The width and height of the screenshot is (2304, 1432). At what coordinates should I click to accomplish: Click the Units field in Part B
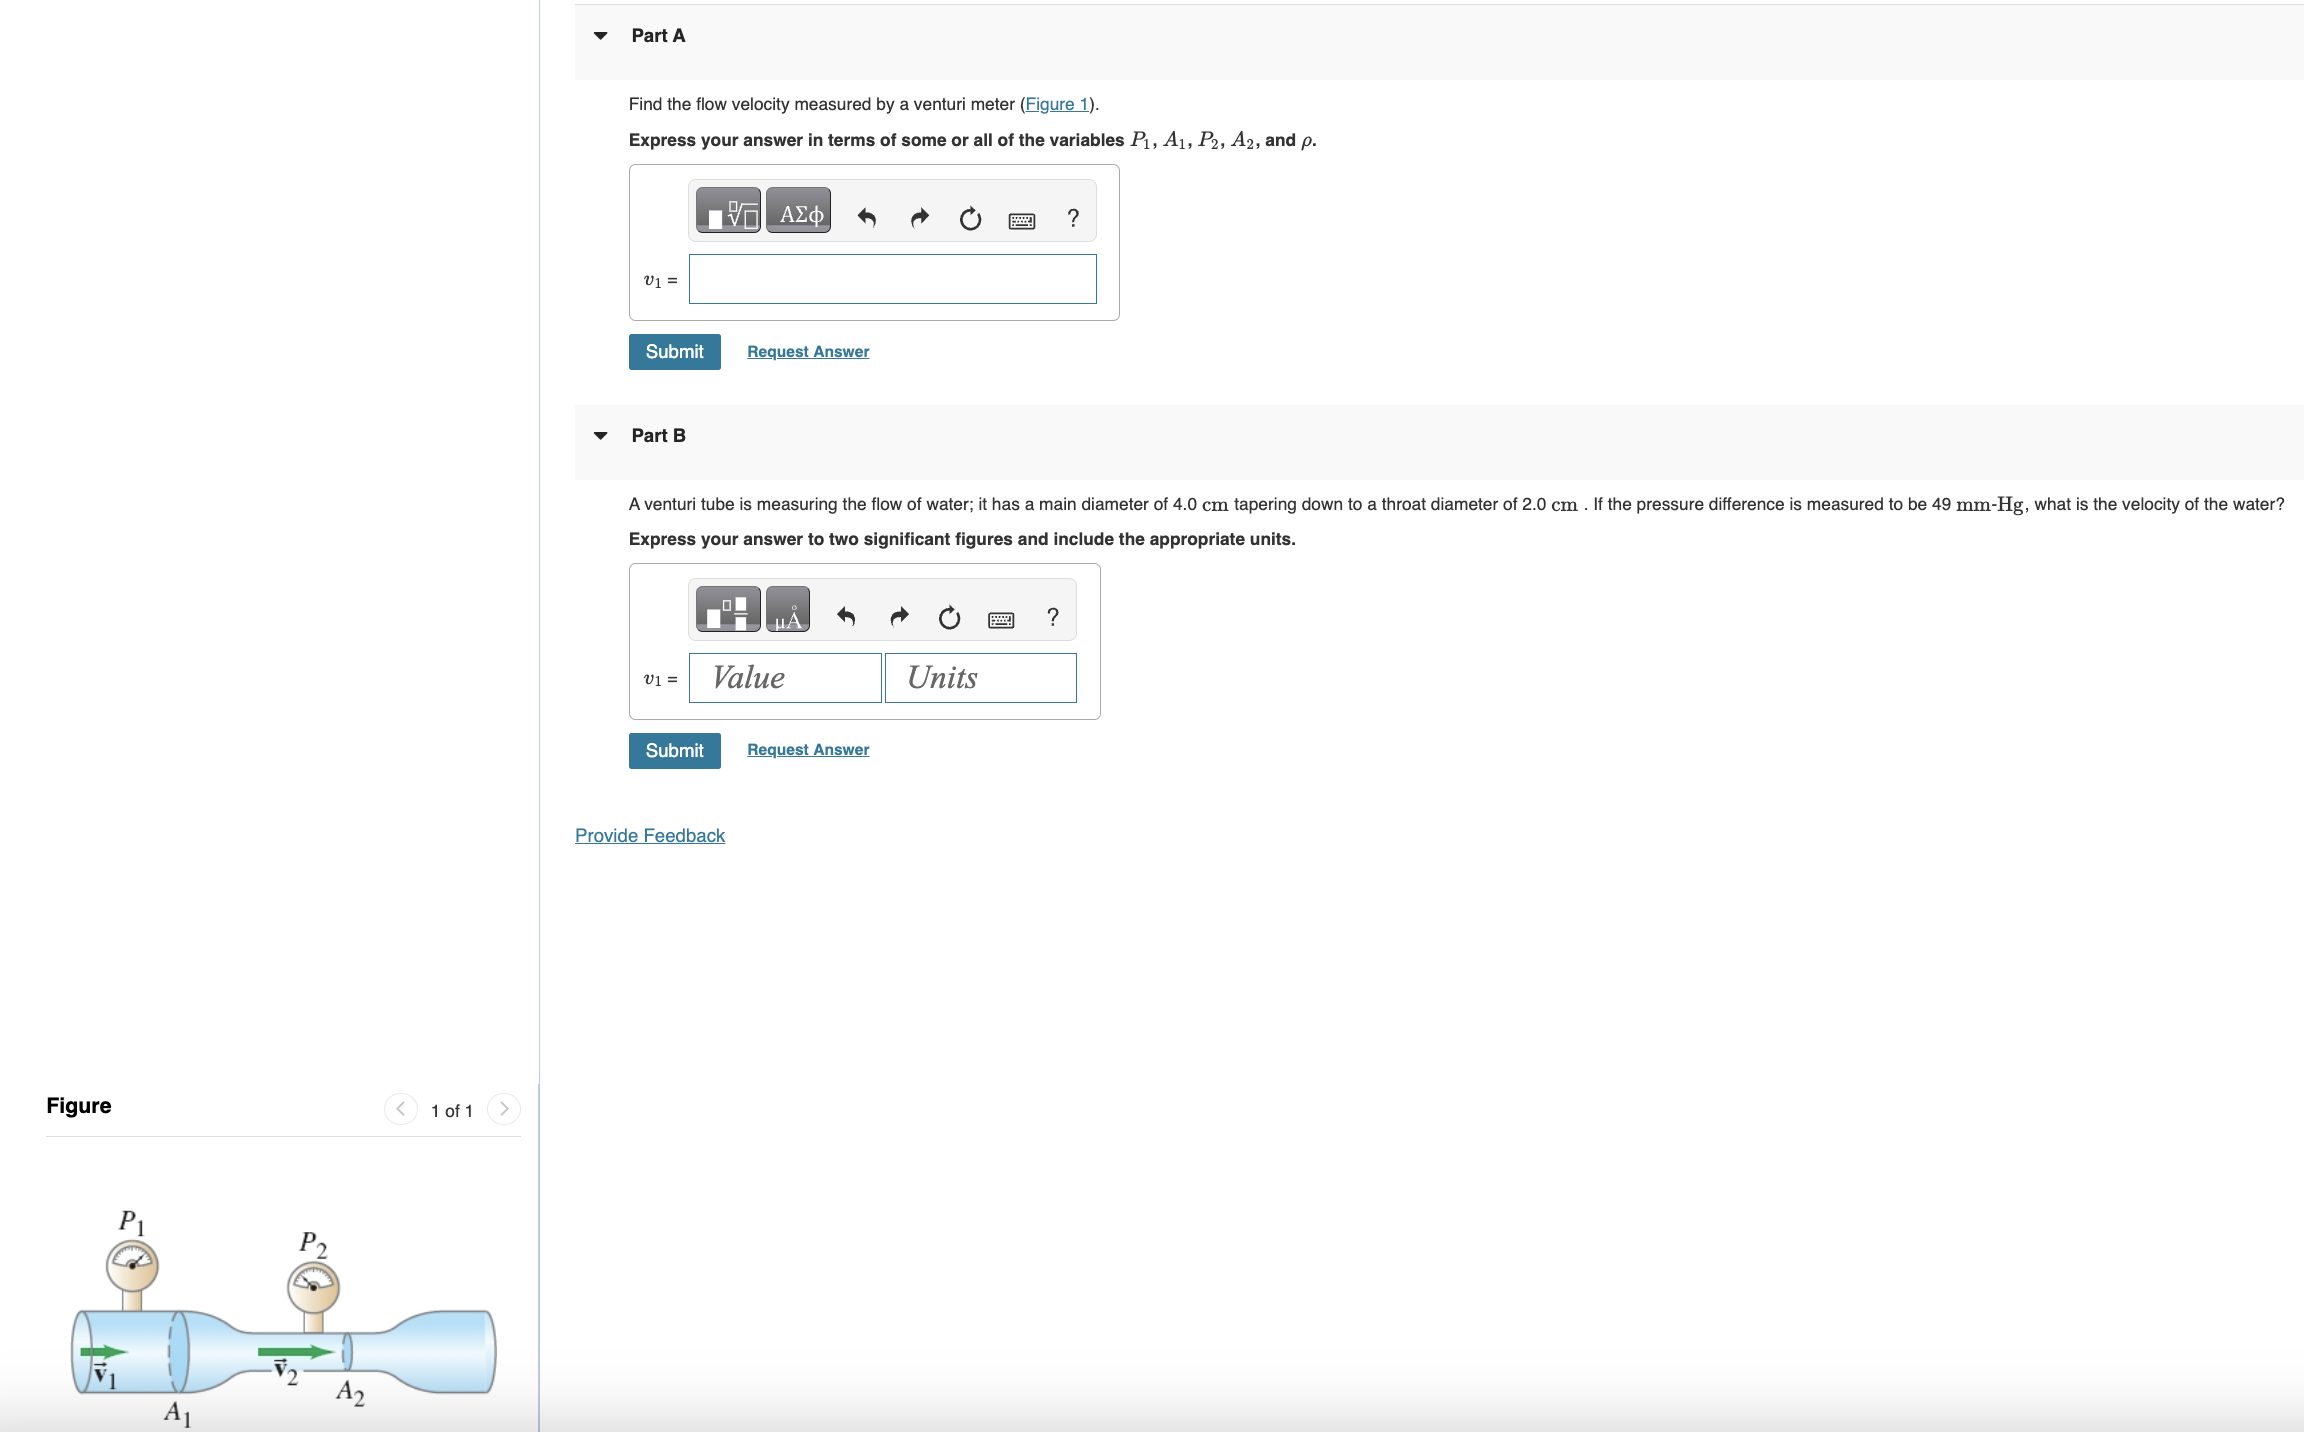[x=979, y=678]
